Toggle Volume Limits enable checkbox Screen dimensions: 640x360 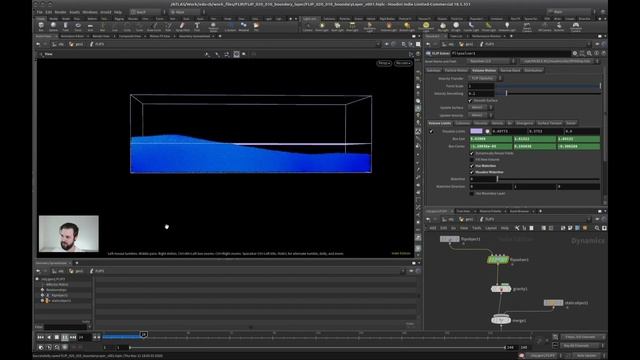coord(431,131)
